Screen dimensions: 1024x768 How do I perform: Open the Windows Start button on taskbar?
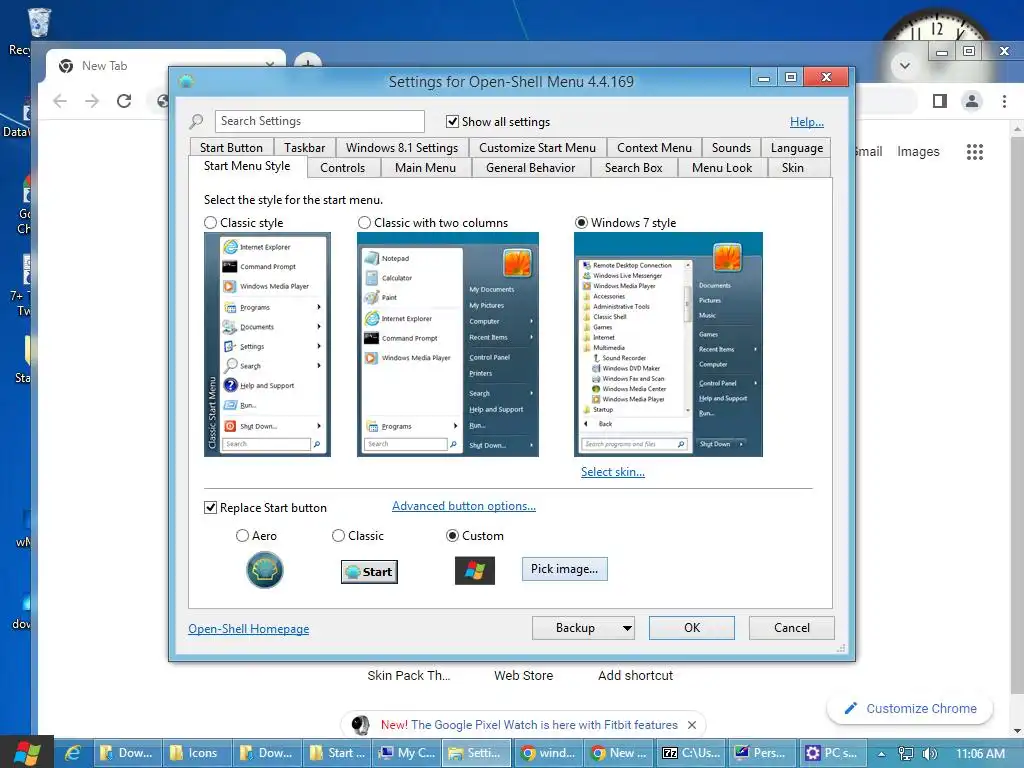26,753
